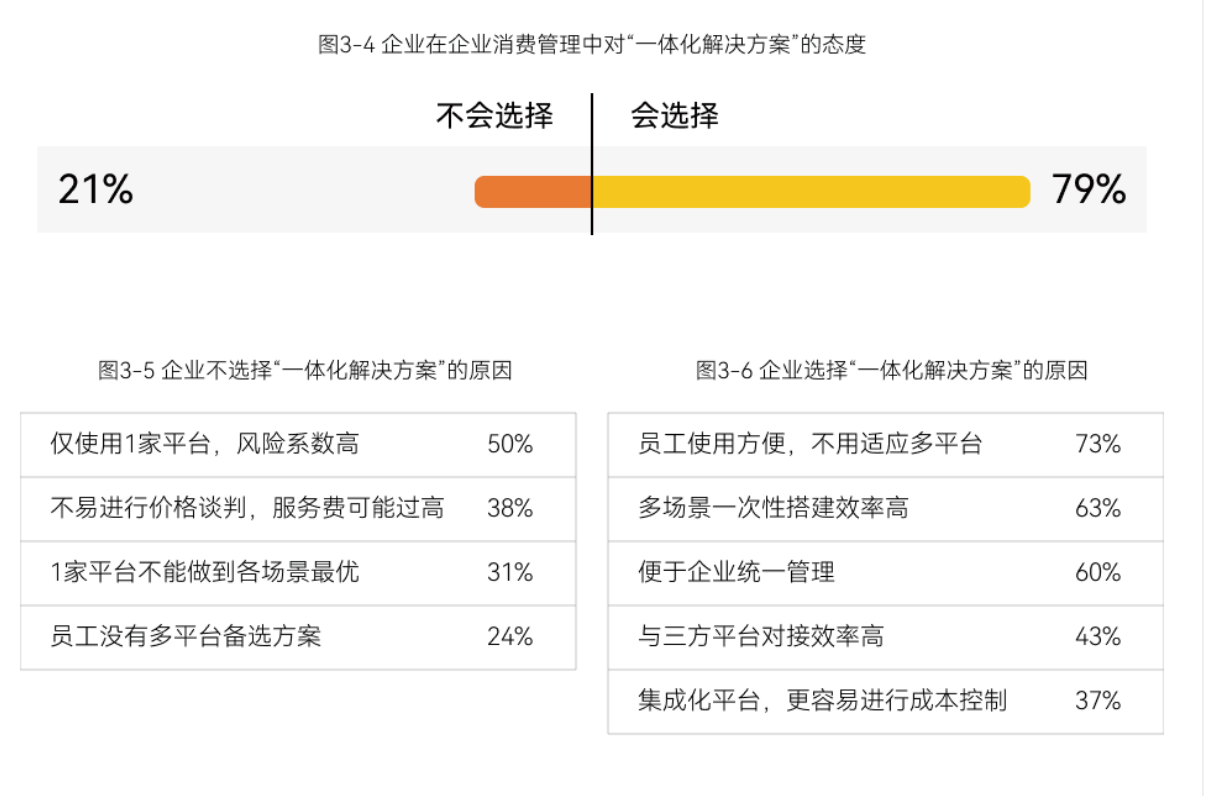Screen dimensions: 1218x796
Task: Click the 不会选择 heading label
Action: (494, 116)
